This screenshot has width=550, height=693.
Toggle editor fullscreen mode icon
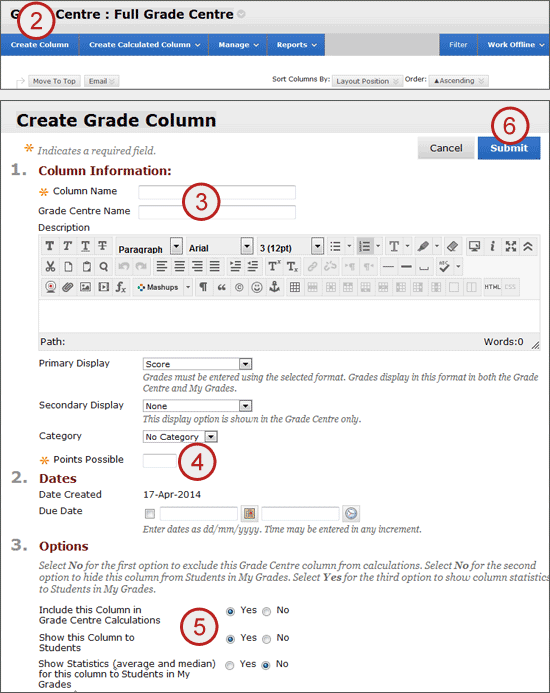[511, 246]
